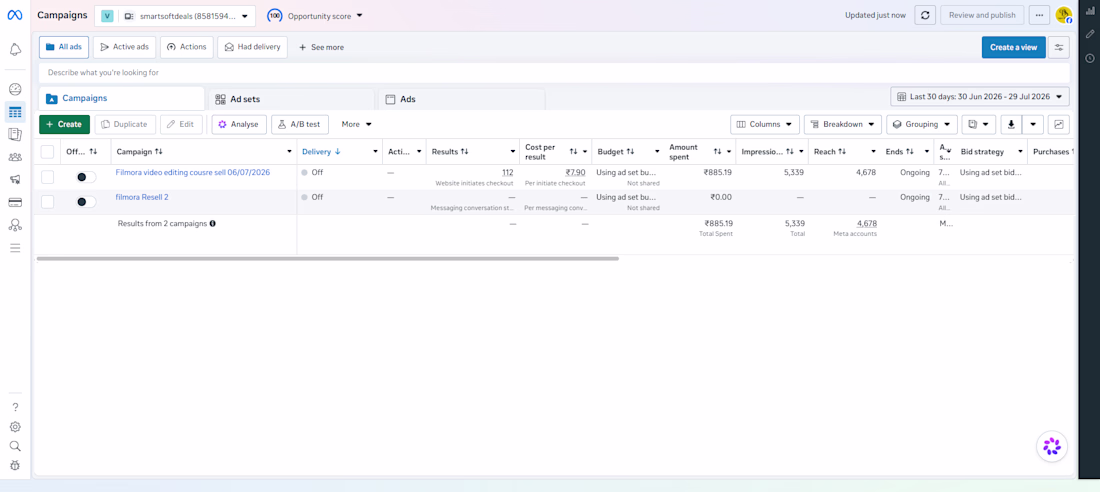Click the bug report icon in sidebar
The image size is (1100, 492).
15,465
